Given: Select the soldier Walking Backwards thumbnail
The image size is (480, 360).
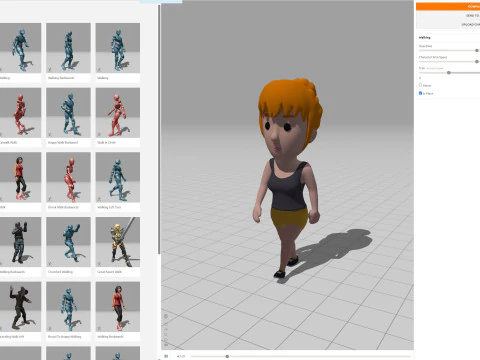Looking at the screenshot, I should tap(20, 242).
